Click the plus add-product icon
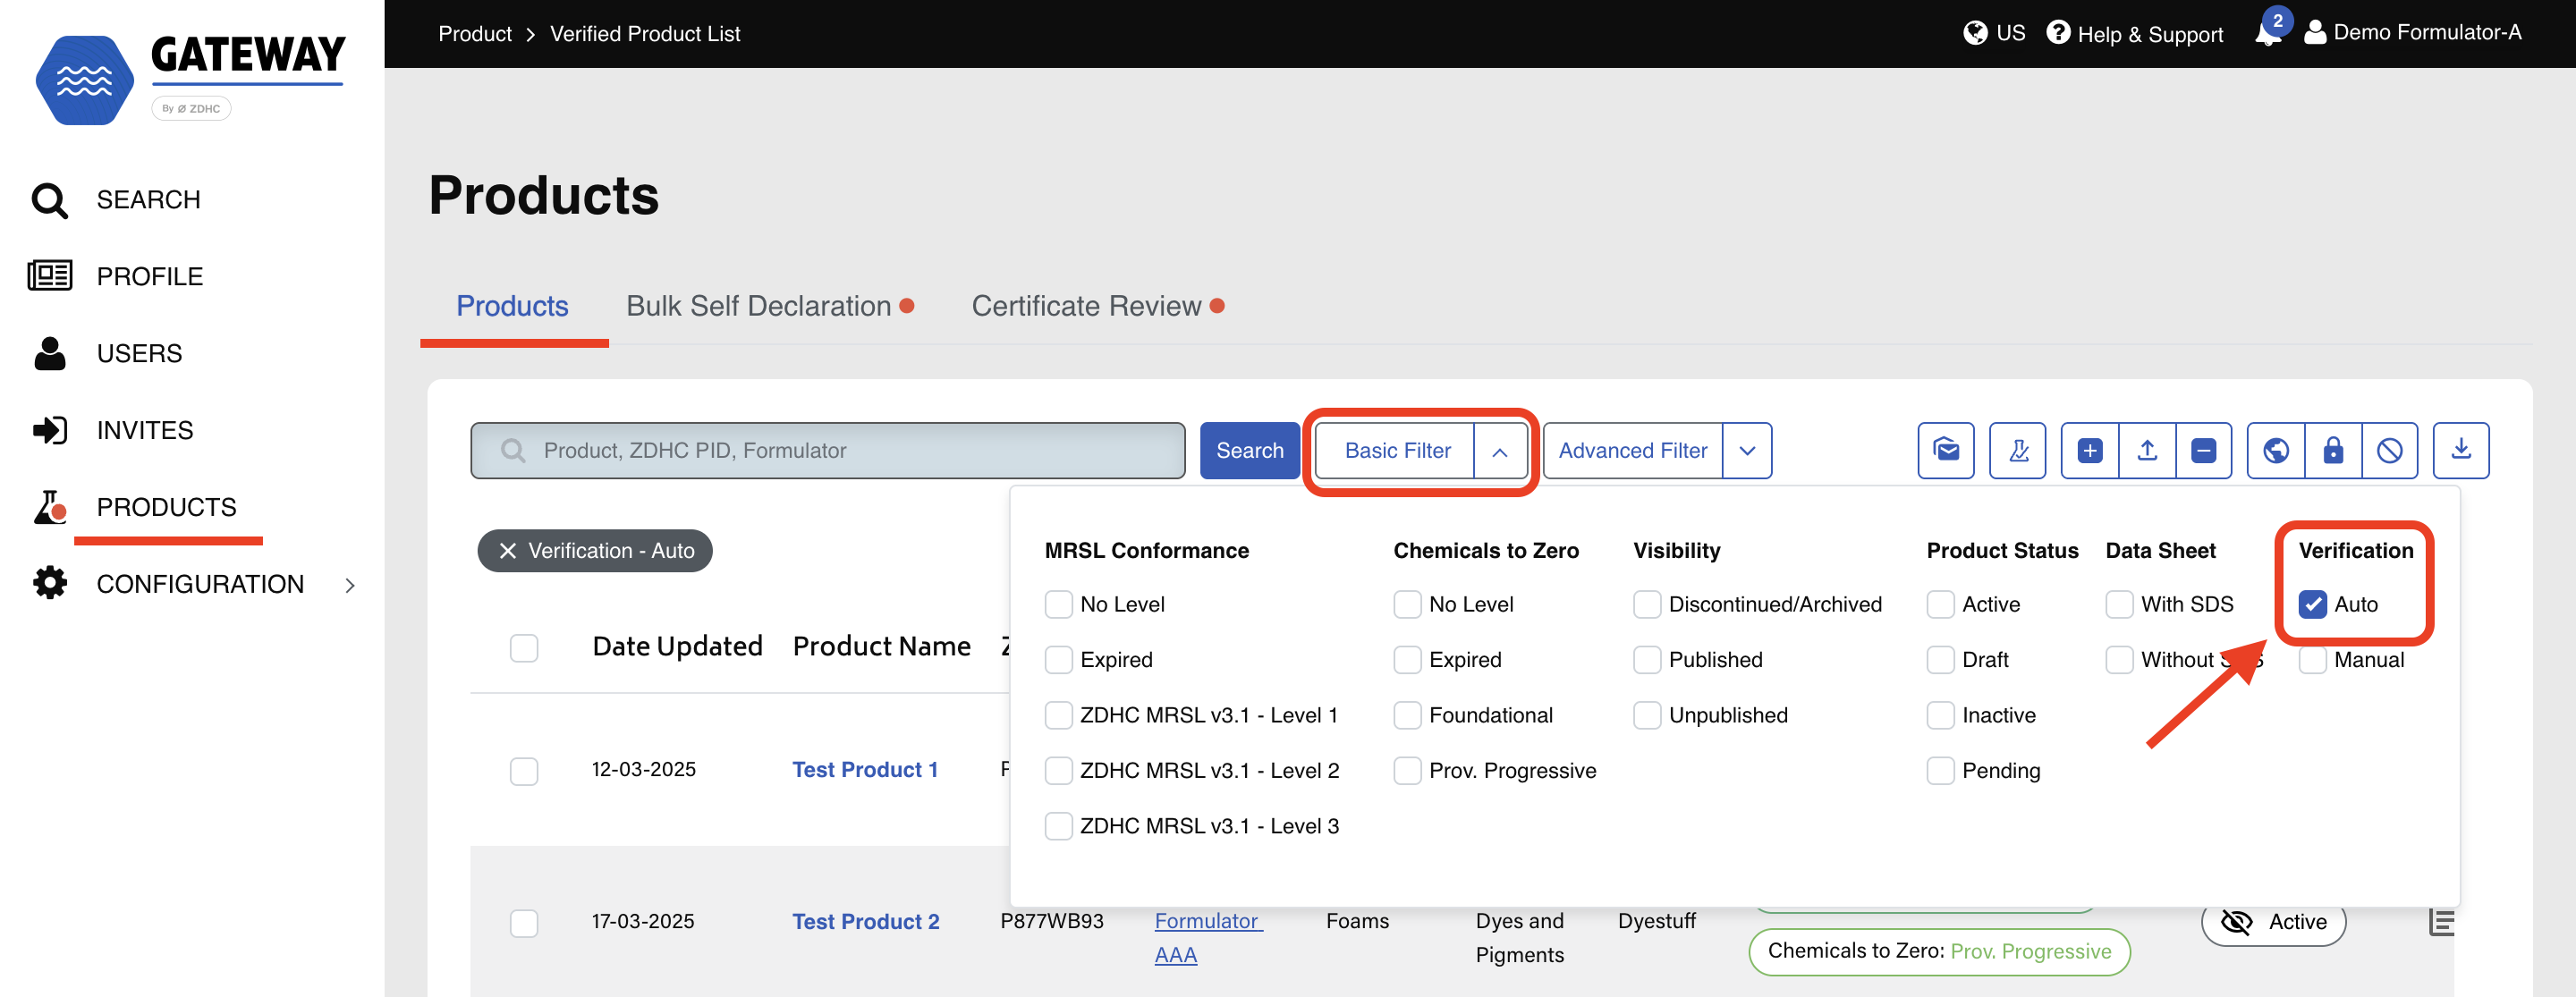 [x=2089, y=451]
